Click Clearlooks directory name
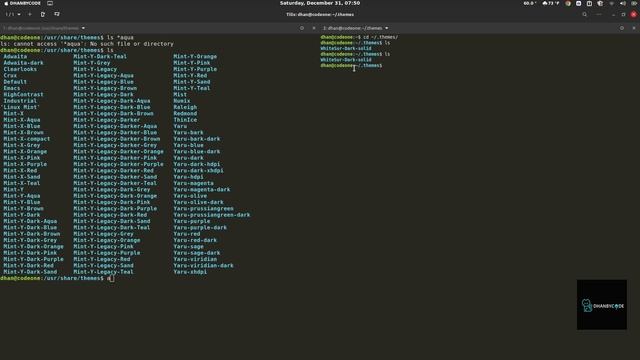The image size is (640, 360). (20, 69)
